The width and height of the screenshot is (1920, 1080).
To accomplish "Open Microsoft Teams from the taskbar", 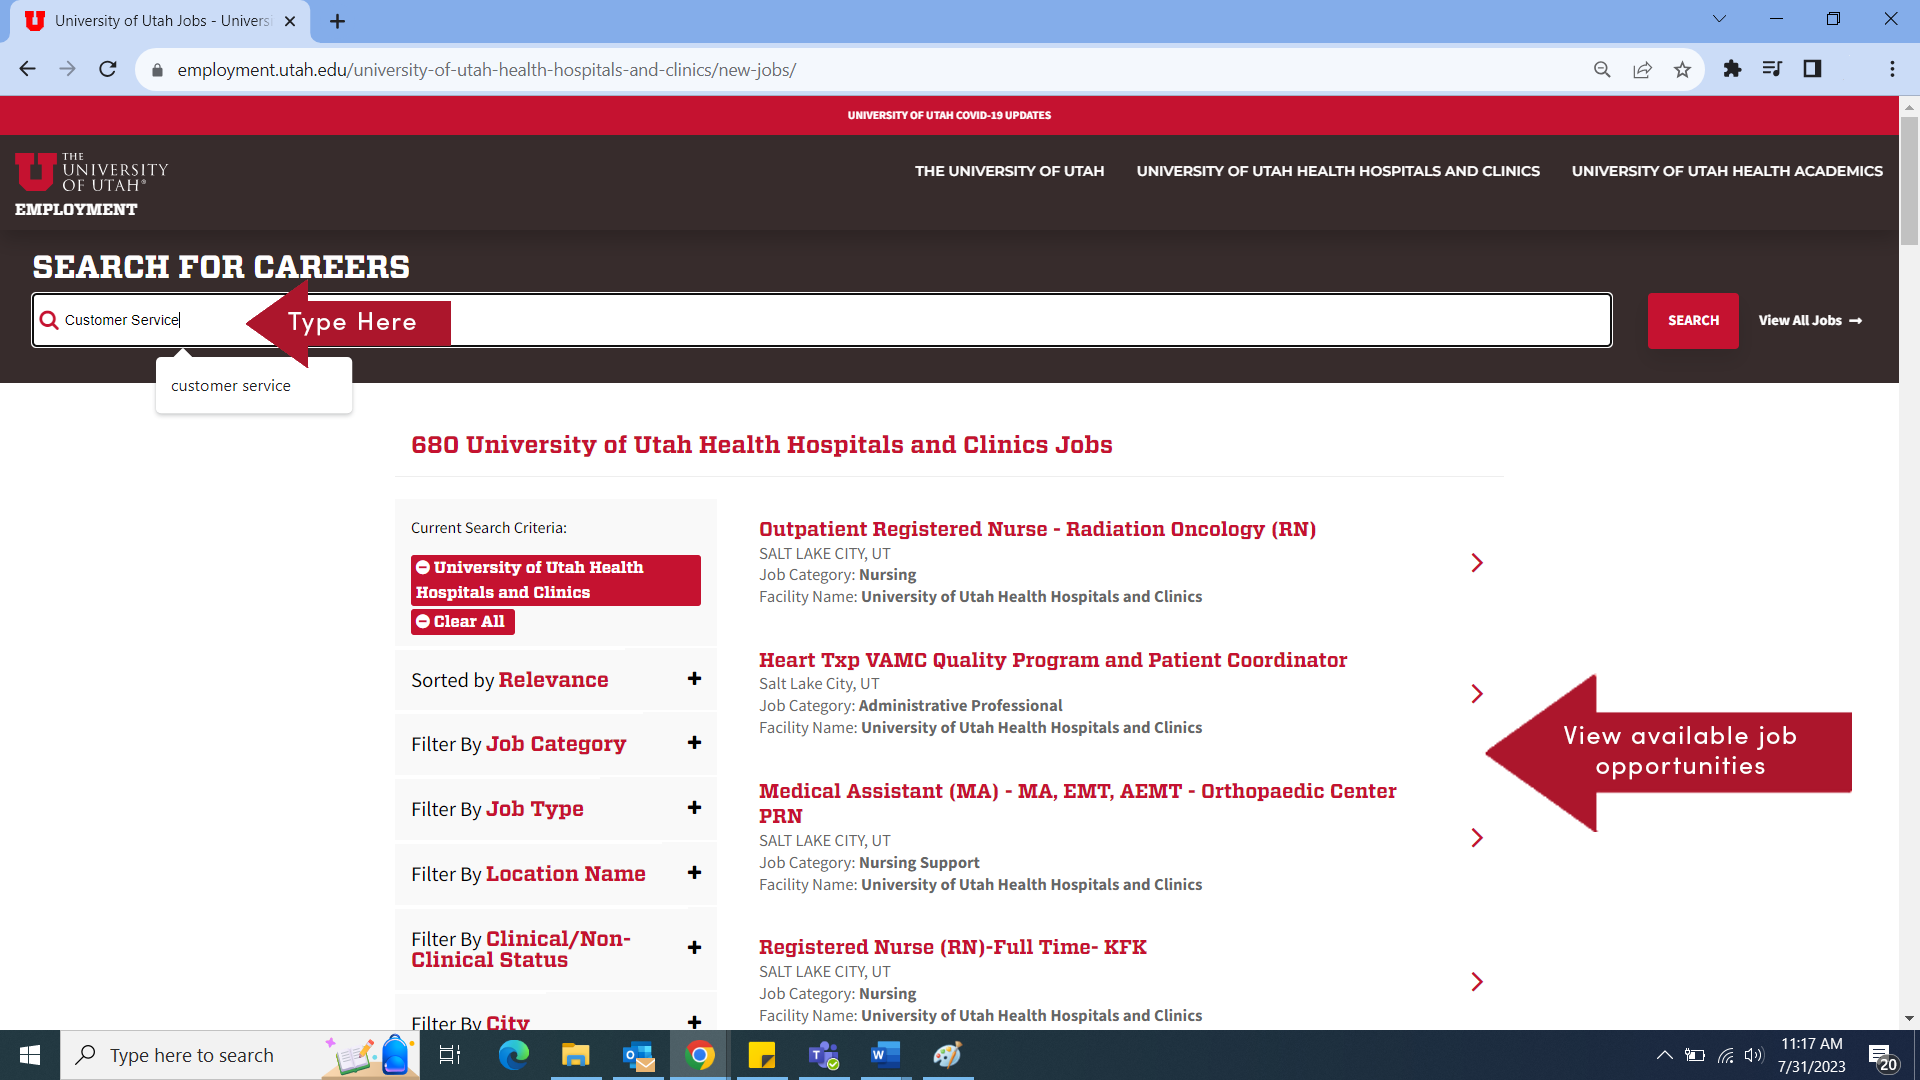I will click(823, 1055).
